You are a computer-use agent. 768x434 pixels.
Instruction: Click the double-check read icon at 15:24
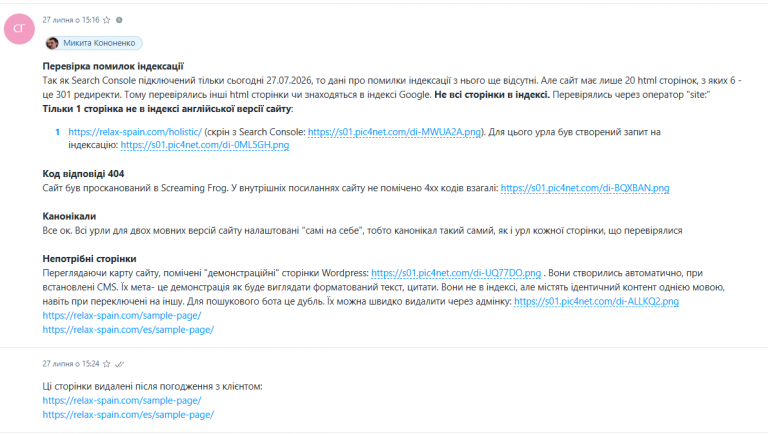coord(120,364)
